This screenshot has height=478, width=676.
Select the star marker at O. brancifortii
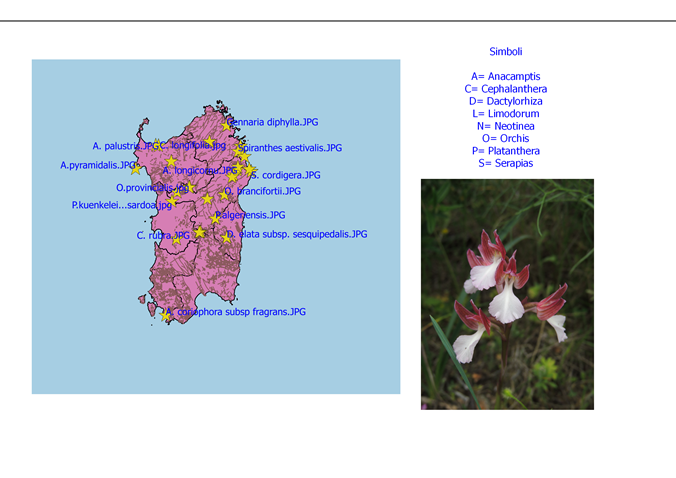[224, 194]
